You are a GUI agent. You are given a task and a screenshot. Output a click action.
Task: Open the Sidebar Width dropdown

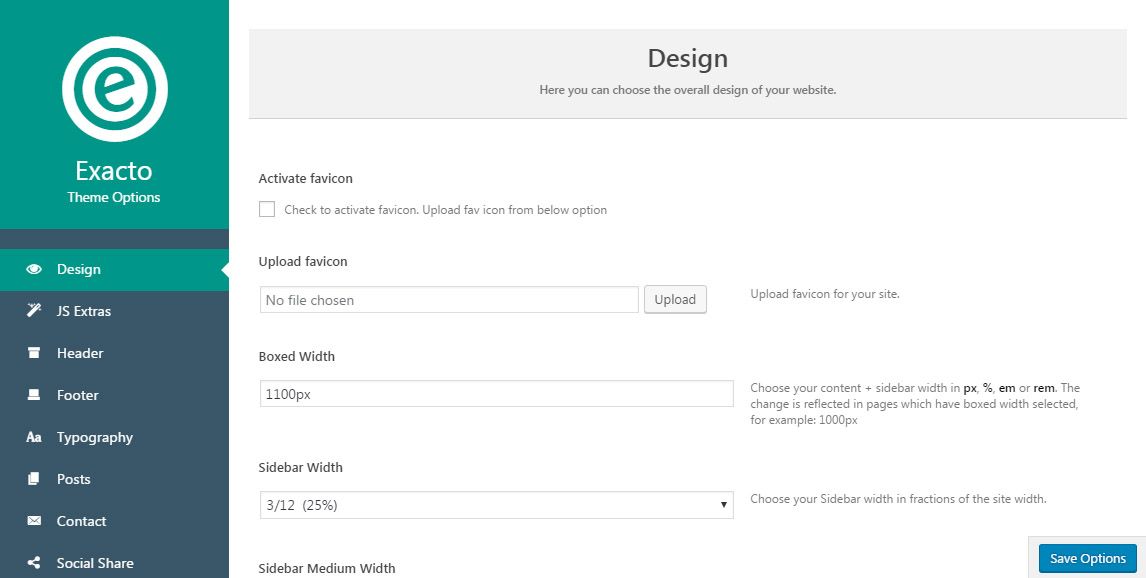coord(496,505)
